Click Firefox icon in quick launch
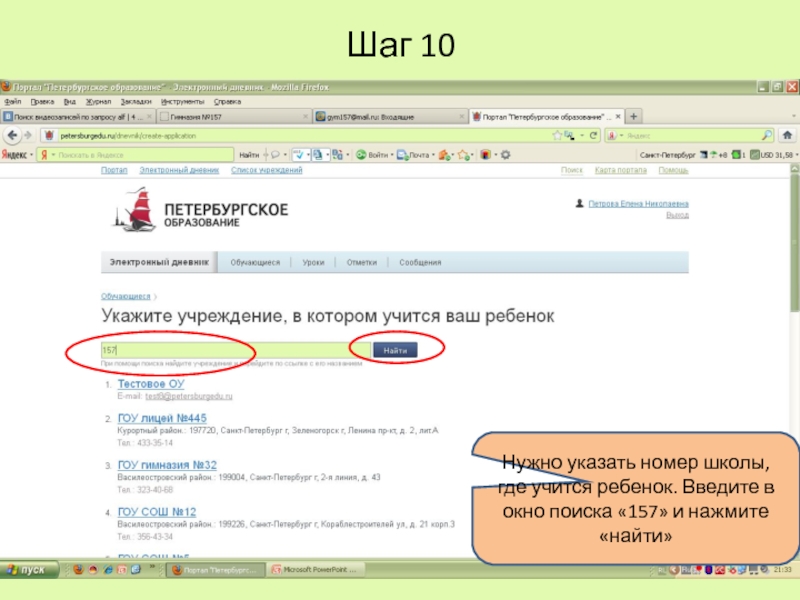 pos(78,569)
